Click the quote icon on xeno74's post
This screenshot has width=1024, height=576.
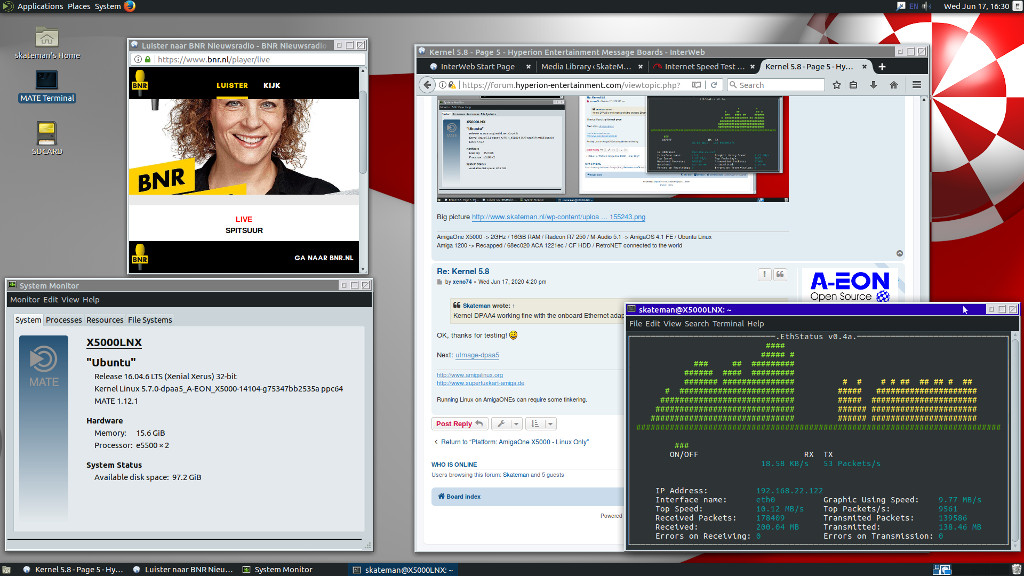(780, 274)
